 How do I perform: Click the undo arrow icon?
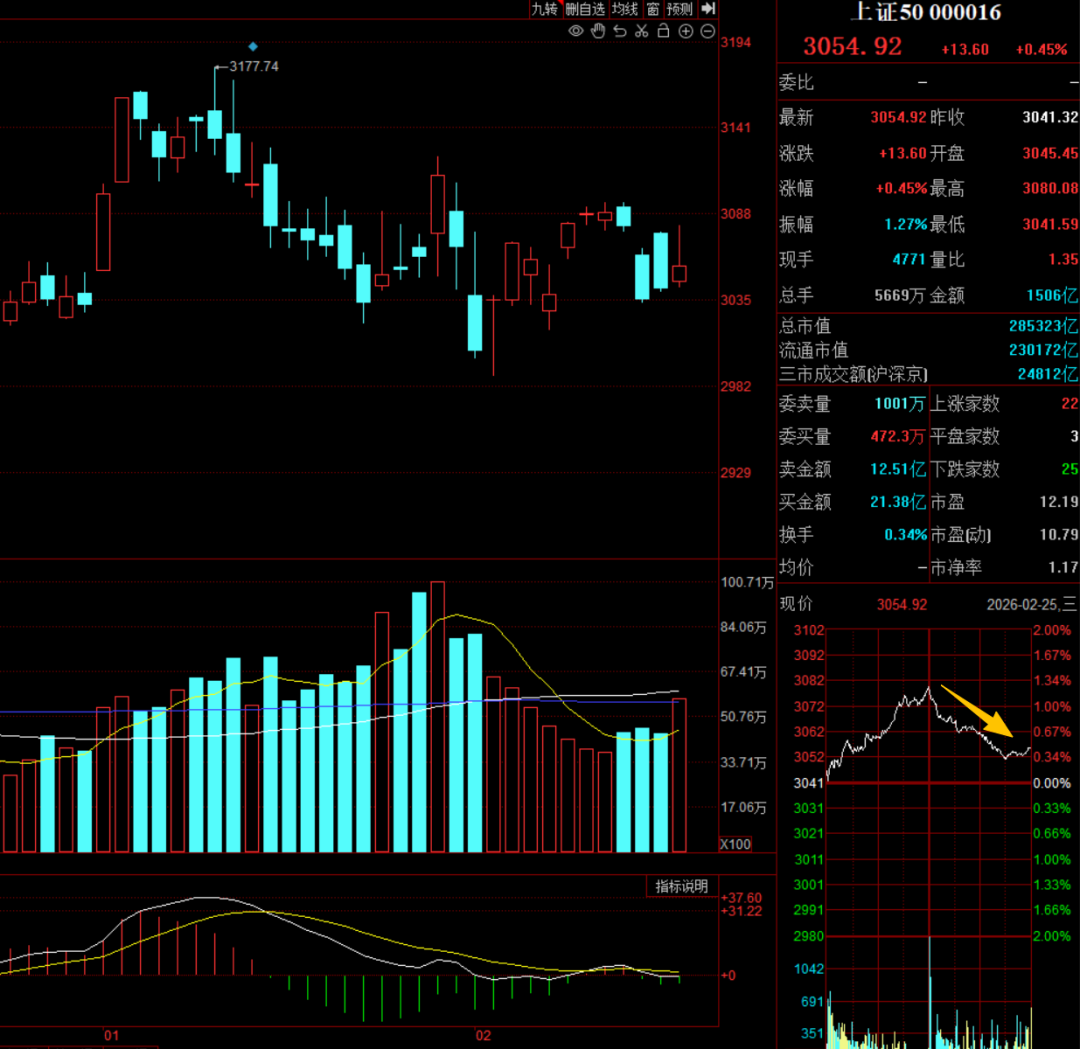620,31
